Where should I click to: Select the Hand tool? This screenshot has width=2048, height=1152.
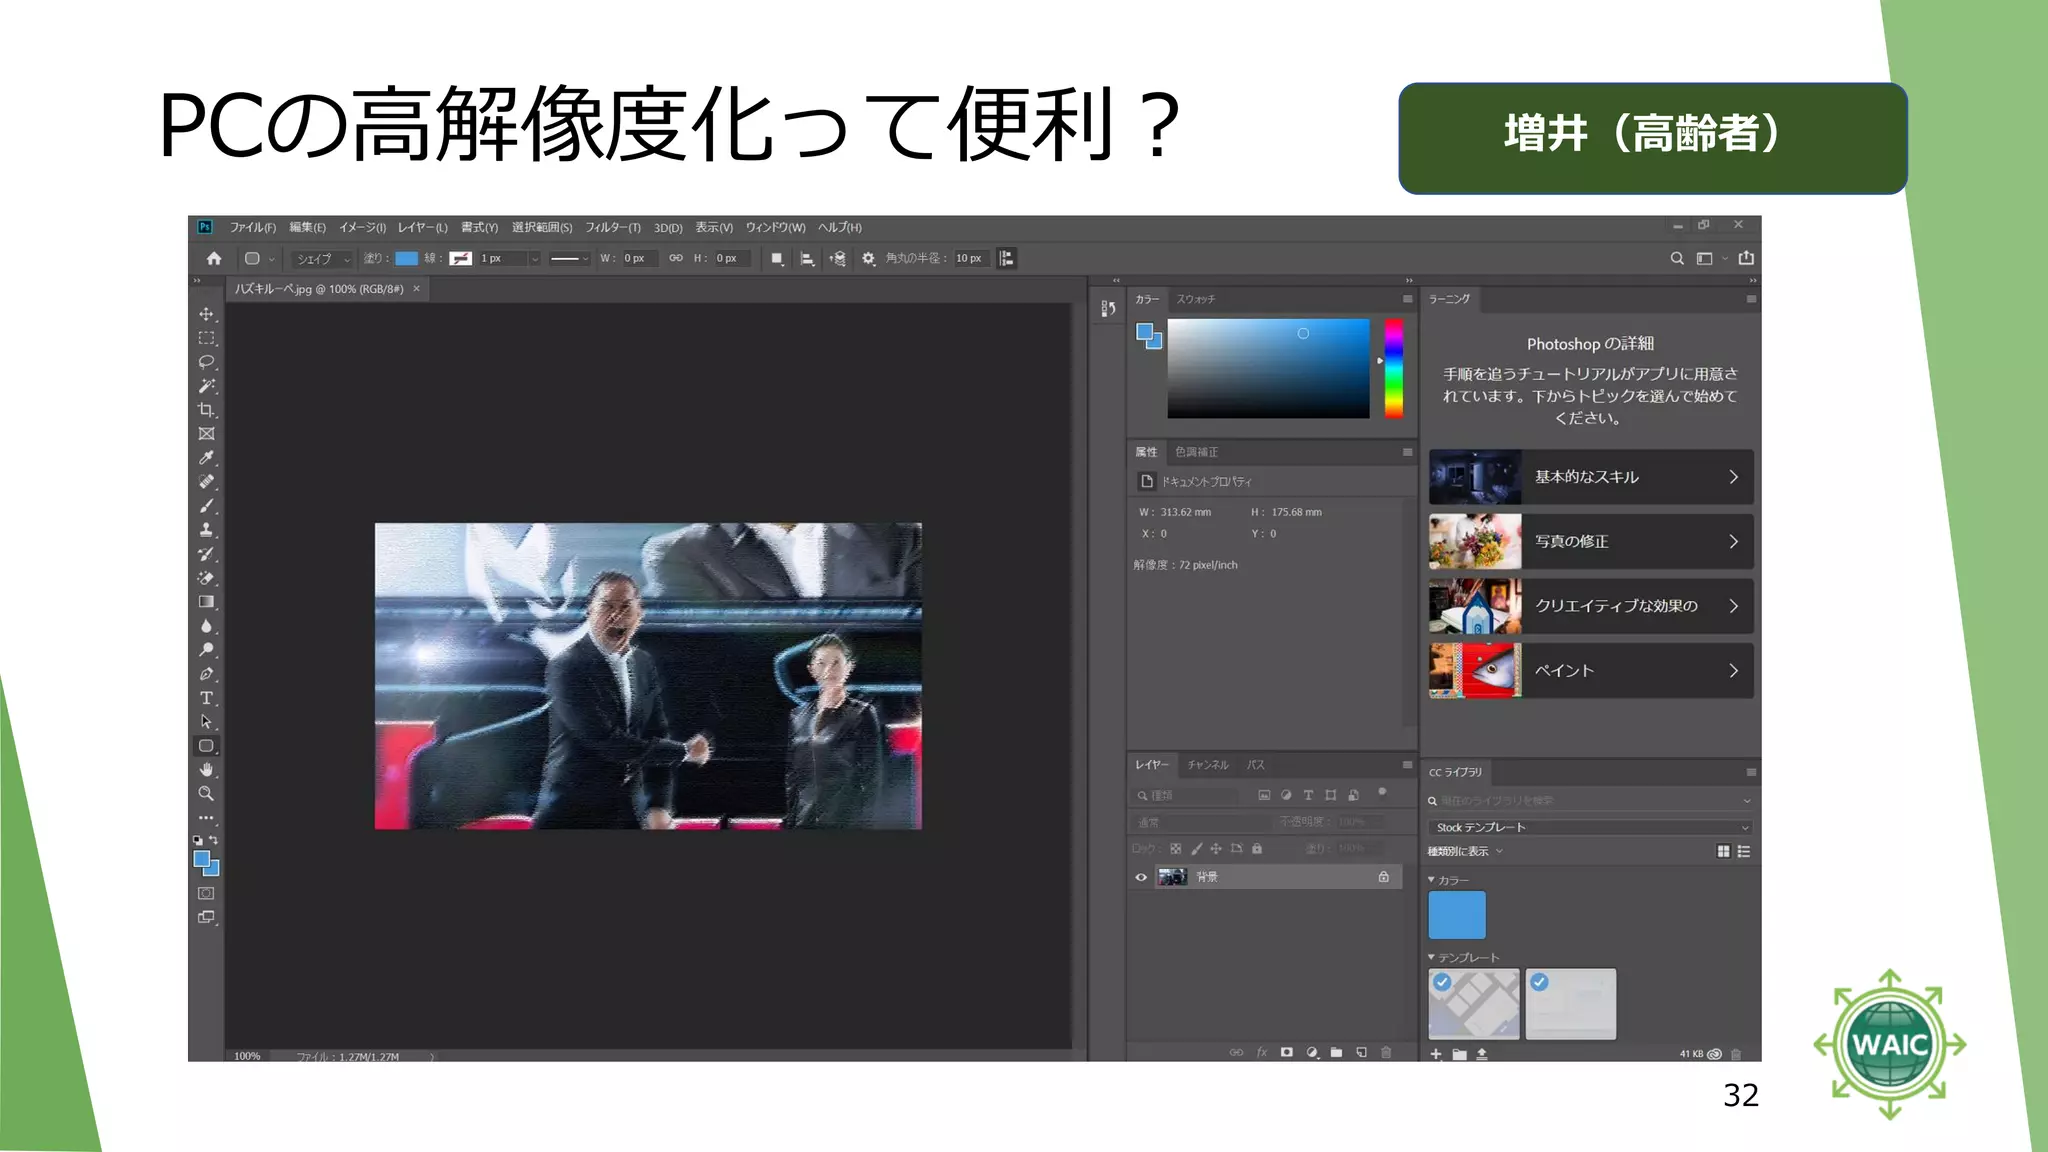pos(206,770)
